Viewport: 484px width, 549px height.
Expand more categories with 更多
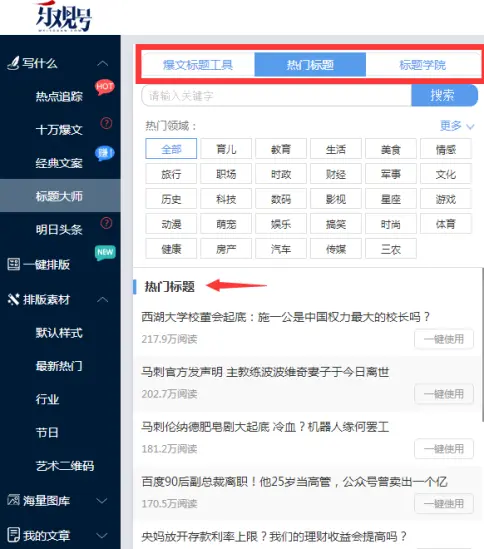pyautogui.click(x=457, y=126)
